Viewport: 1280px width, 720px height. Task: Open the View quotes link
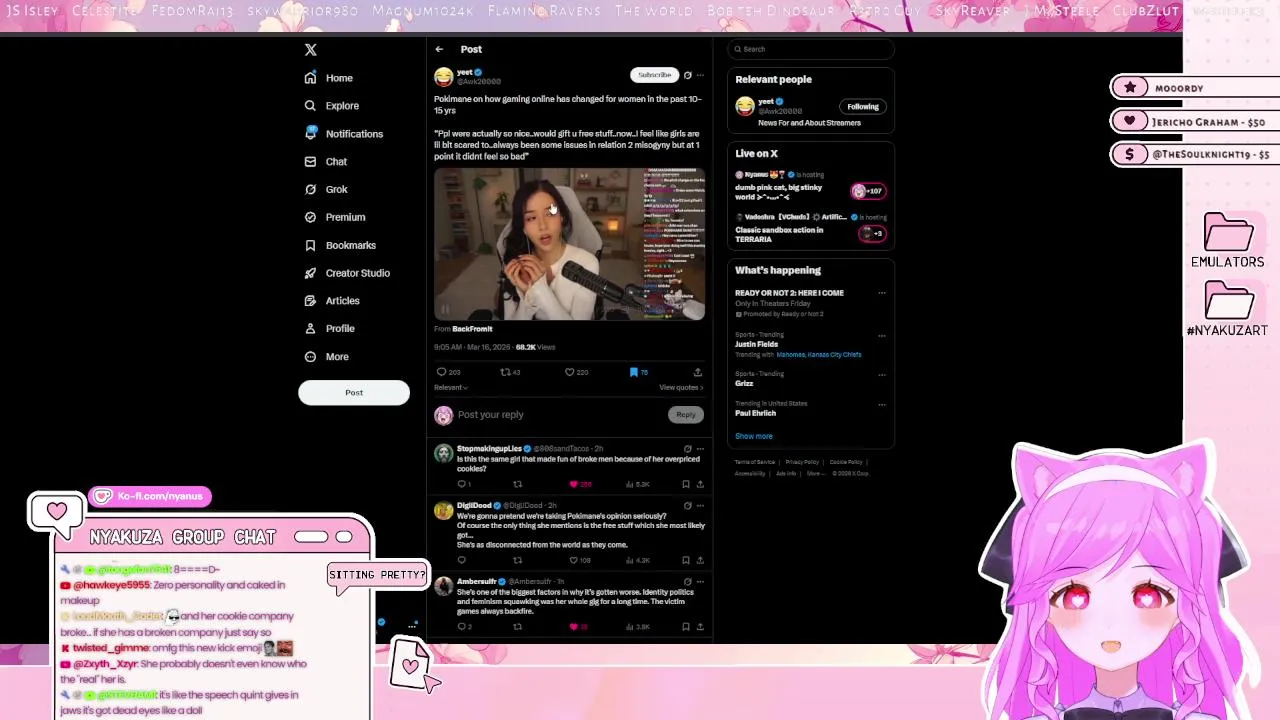680,388
